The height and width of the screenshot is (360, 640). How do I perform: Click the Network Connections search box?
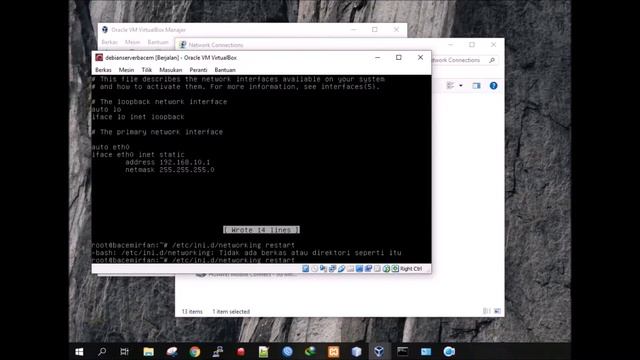(464, 60)
